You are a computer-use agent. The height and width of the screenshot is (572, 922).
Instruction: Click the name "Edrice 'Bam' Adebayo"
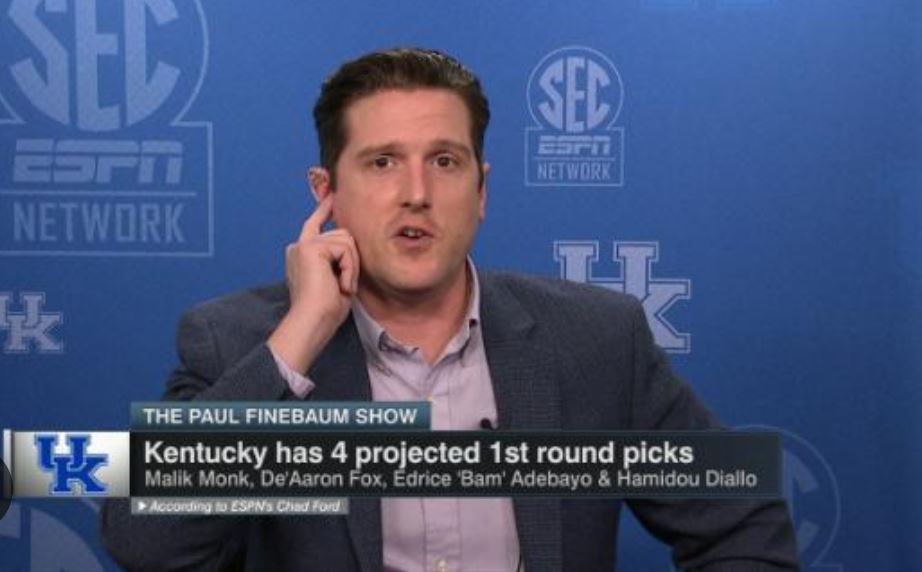(x=492, y=479)
